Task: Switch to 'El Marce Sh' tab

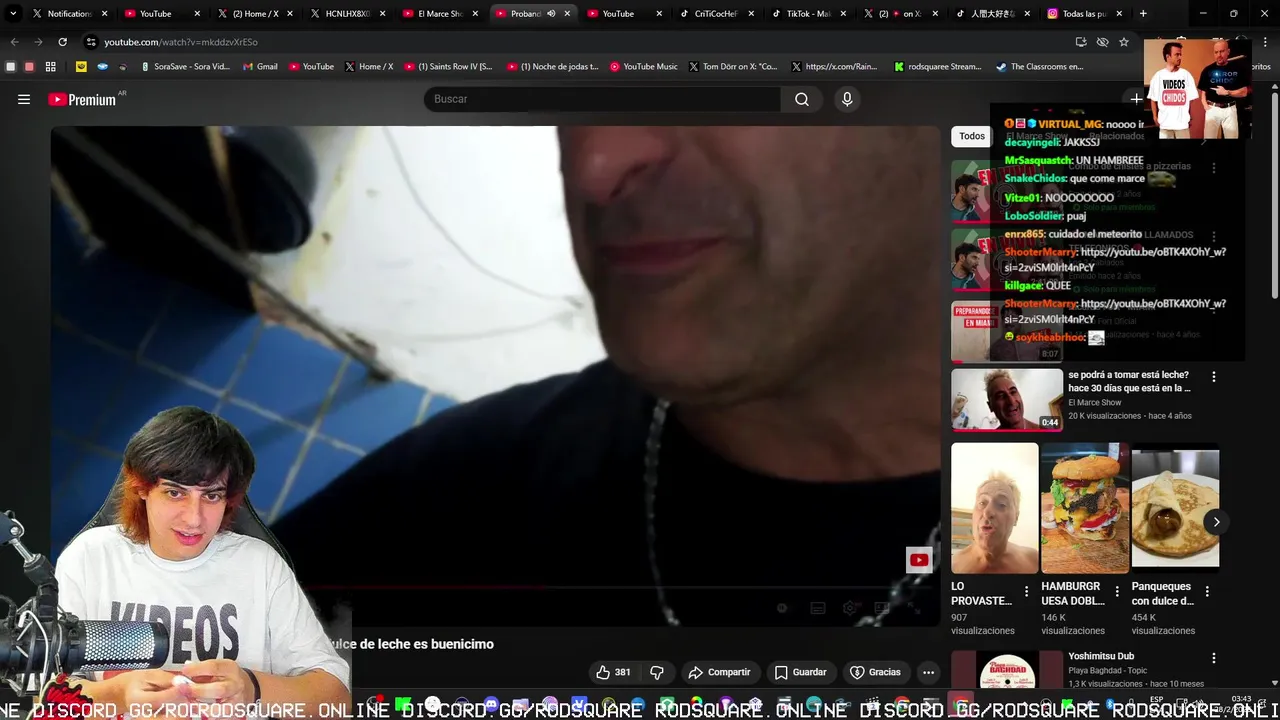Action: tap(440, 14)
